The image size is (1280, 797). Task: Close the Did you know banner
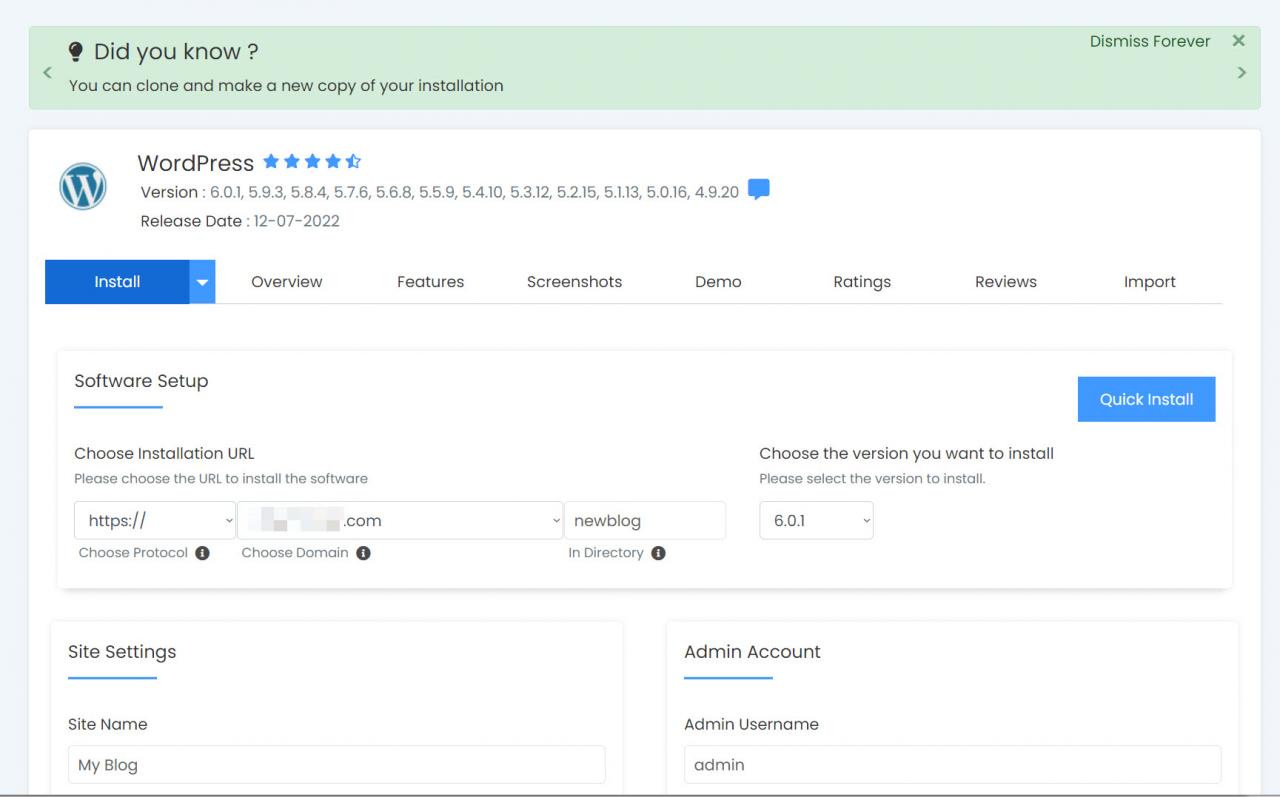coord(1239,41)
